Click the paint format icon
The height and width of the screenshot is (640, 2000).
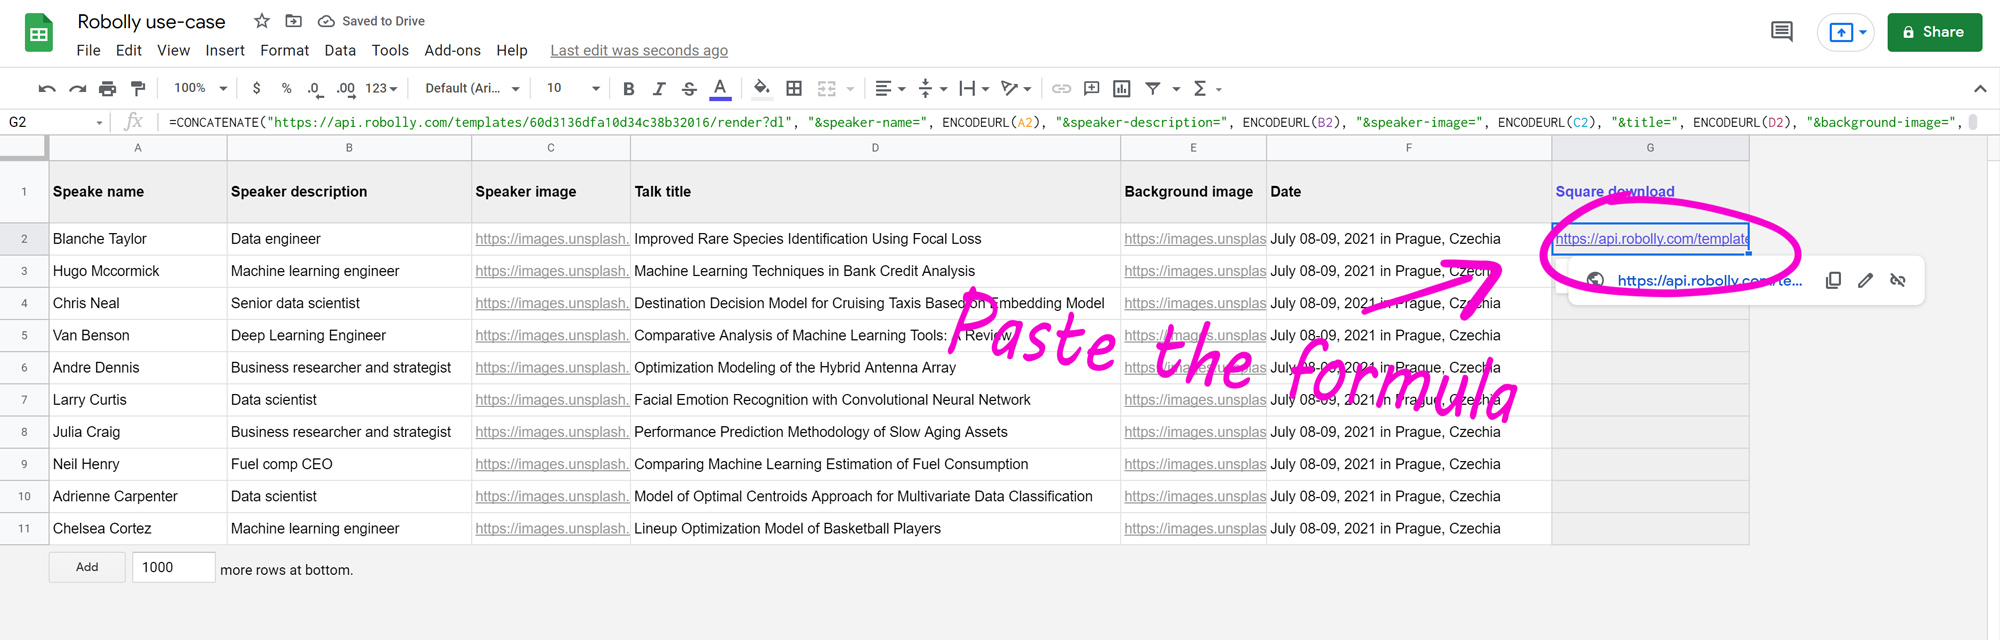click(x=138, y=89)
